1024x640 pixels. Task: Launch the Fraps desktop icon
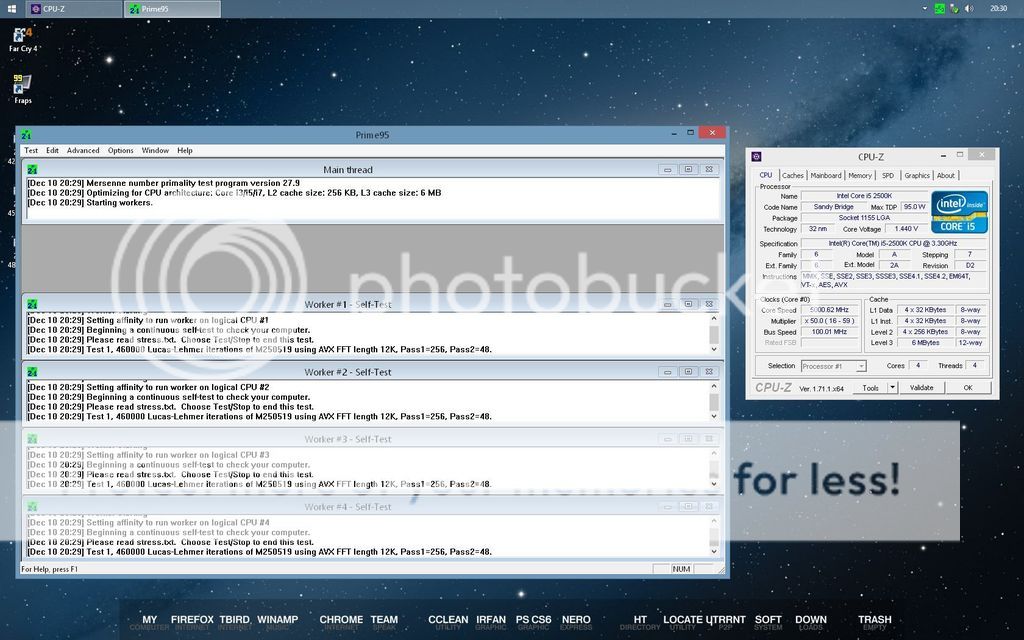pos(22,89)
